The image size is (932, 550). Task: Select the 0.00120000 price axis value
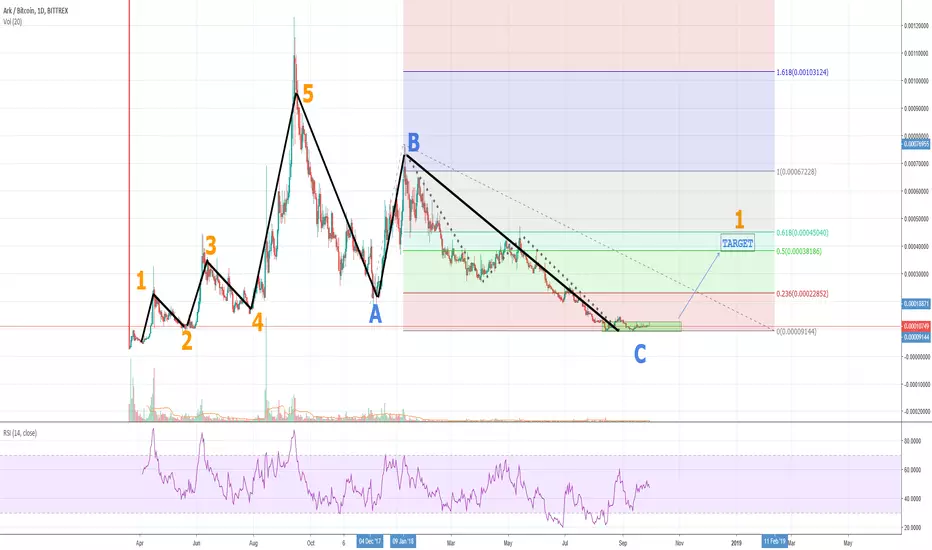pyautogui.click(x=916, y=26)
